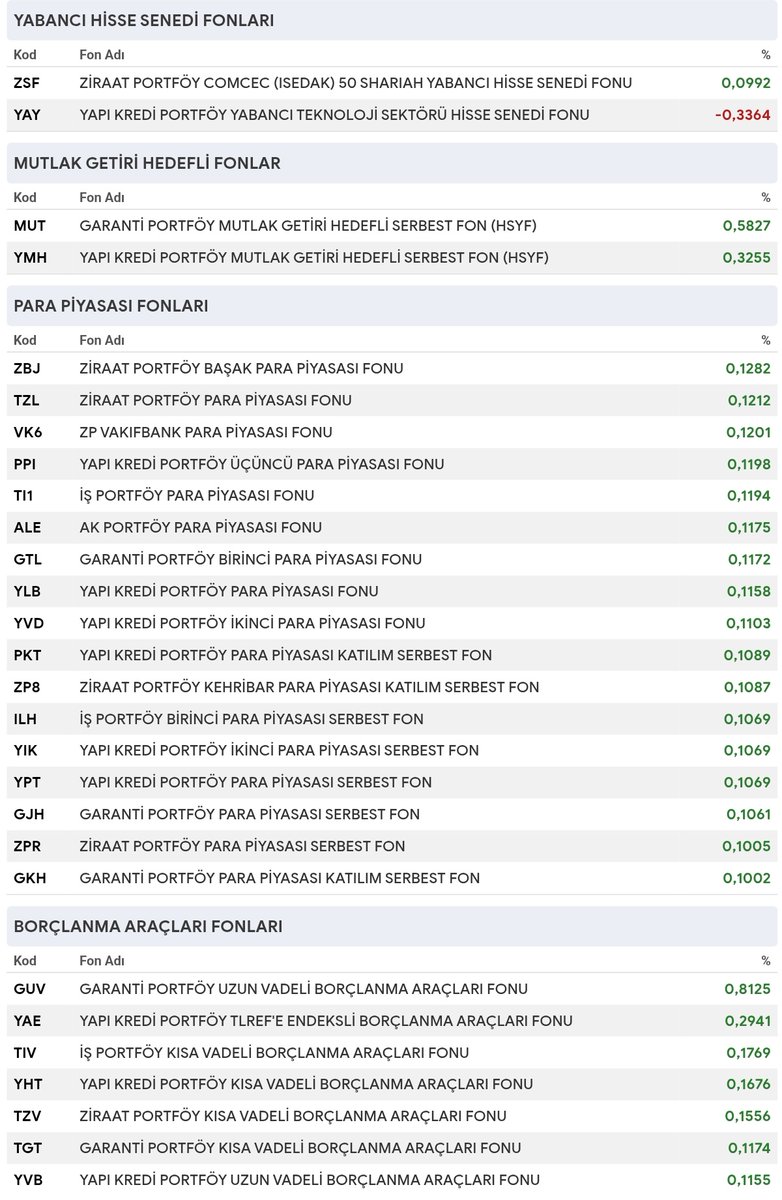Select fund code ZP8
Screen dimensions: 782x1200
pyautogui.click(x=27, y=688)
